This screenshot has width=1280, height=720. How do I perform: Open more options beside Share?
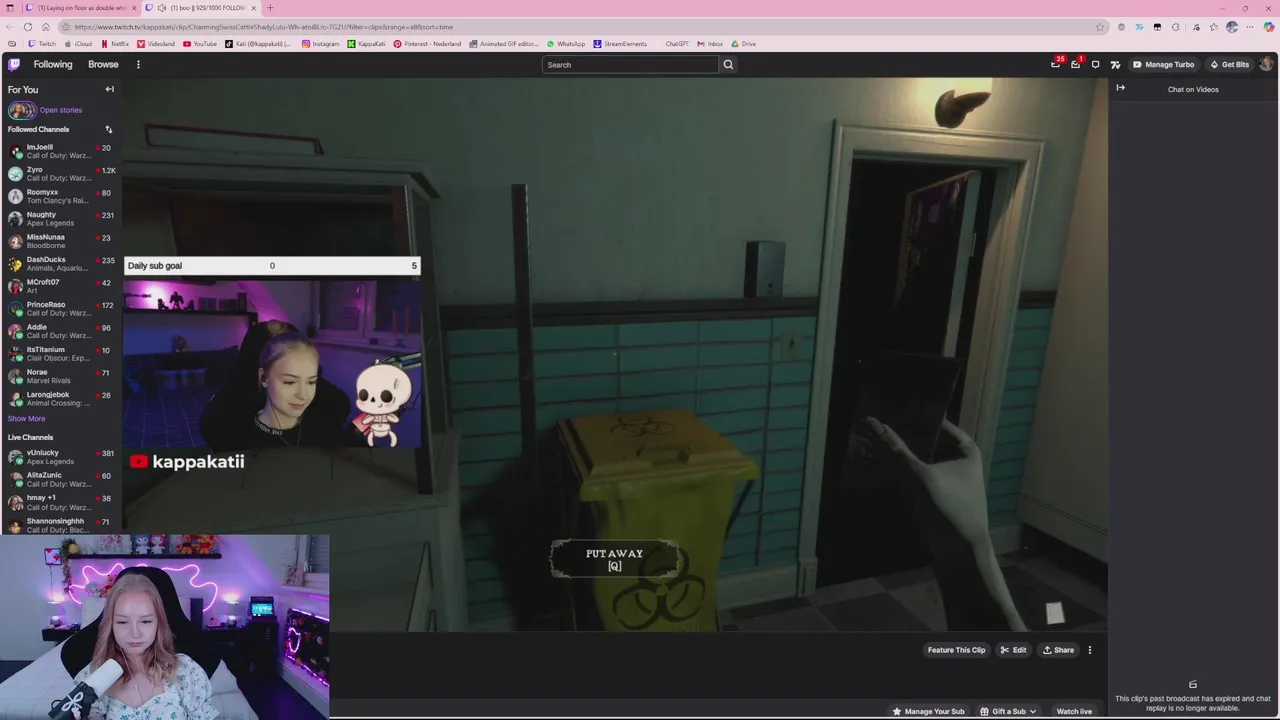[1090, 650]
